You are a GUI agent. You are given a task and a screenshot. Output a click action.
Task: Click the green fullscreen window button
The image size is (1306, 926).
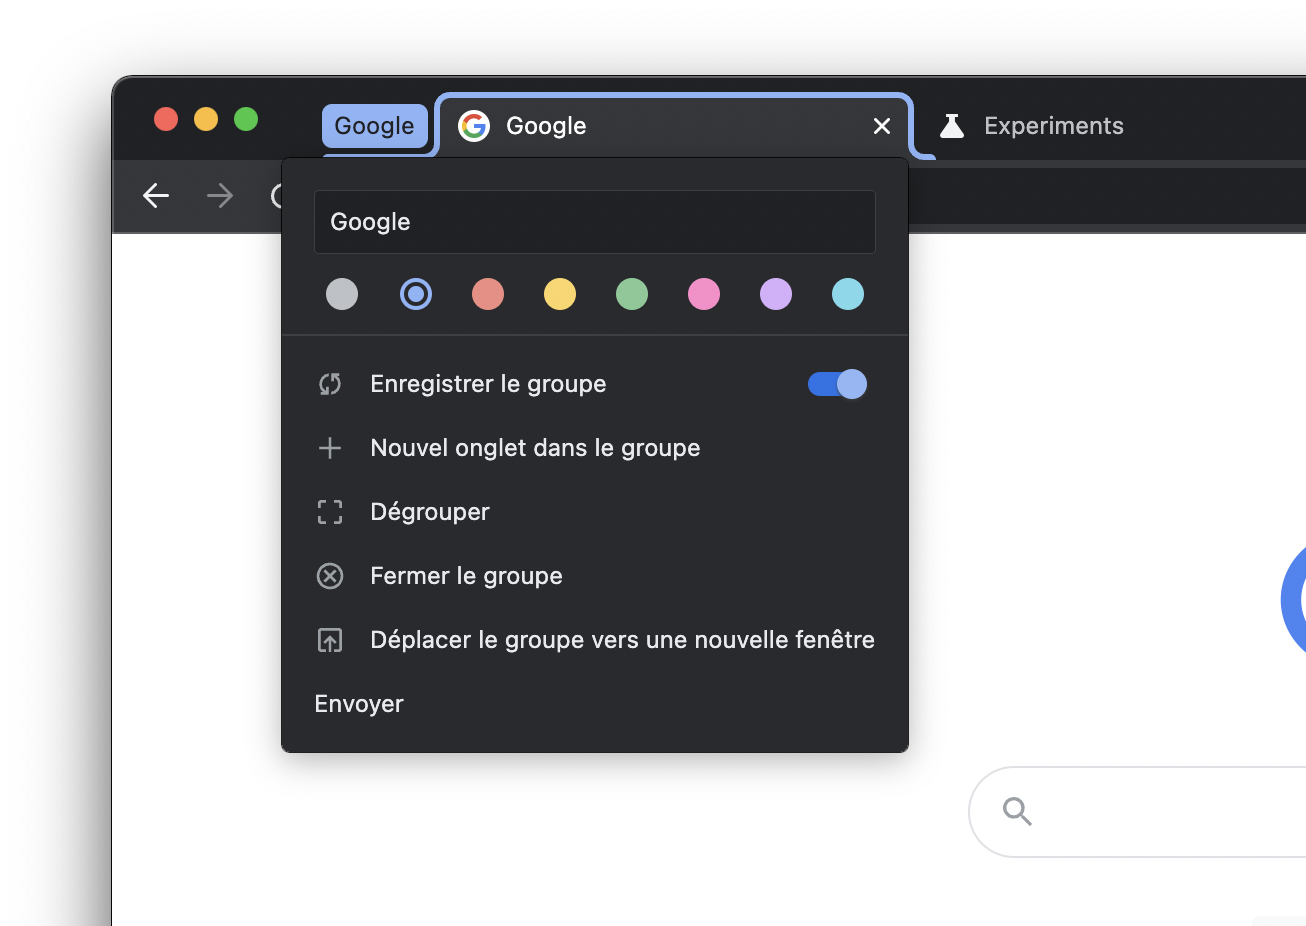tap(246, 119)
